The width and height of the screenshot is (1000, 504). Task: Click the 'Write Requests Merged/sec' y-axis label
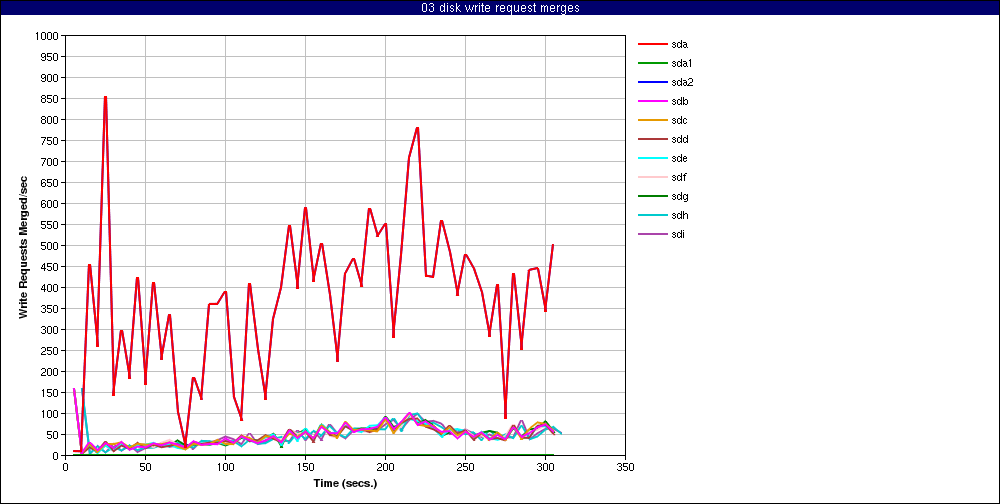[x=23, y=245]
